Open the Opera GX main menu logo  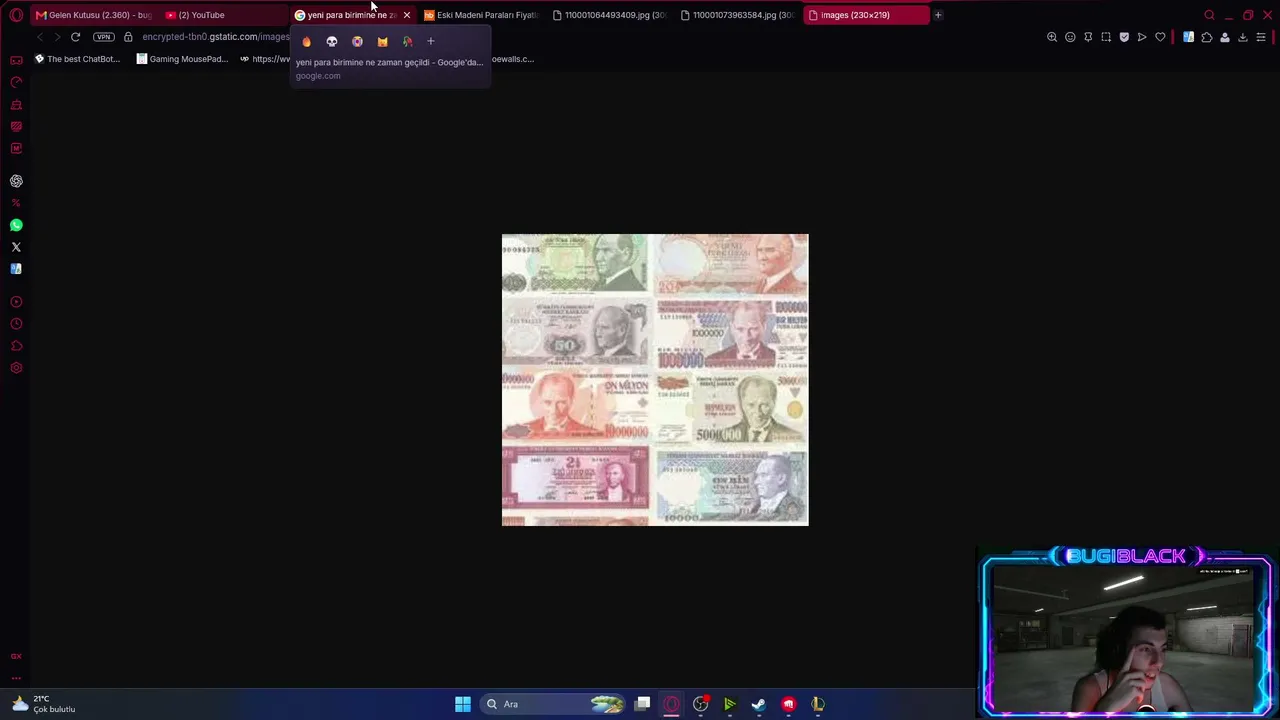16,15
